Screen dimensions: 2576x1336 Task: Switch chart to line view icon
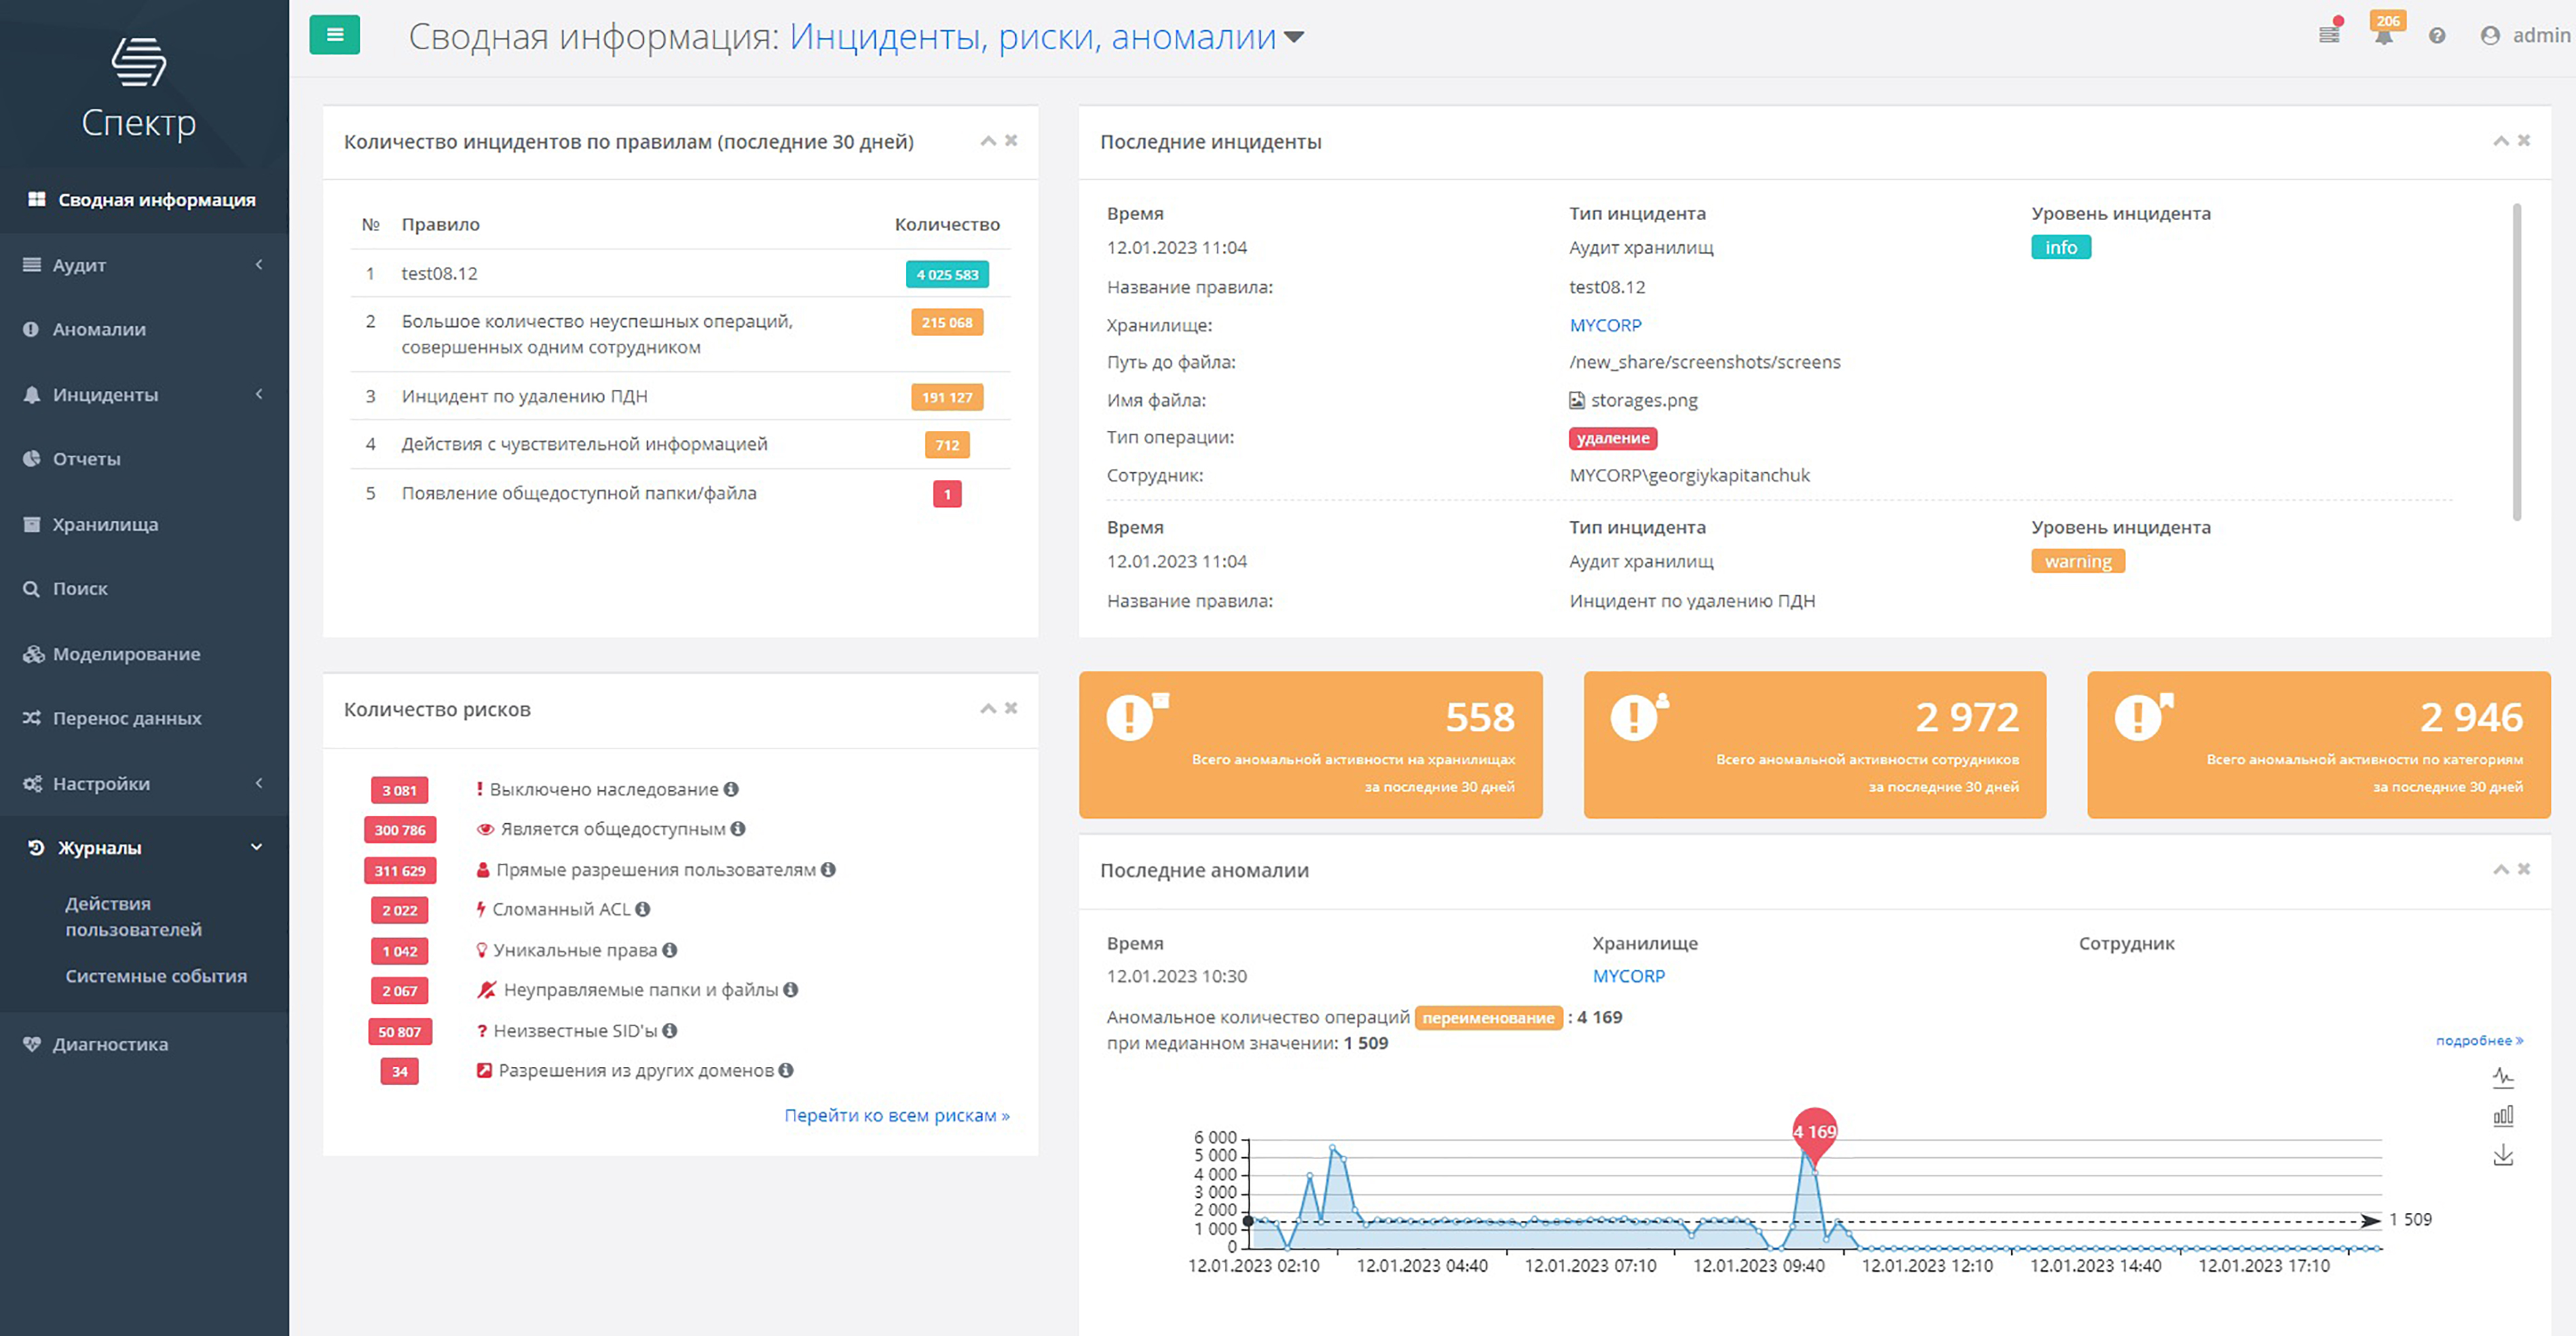2503,1077
